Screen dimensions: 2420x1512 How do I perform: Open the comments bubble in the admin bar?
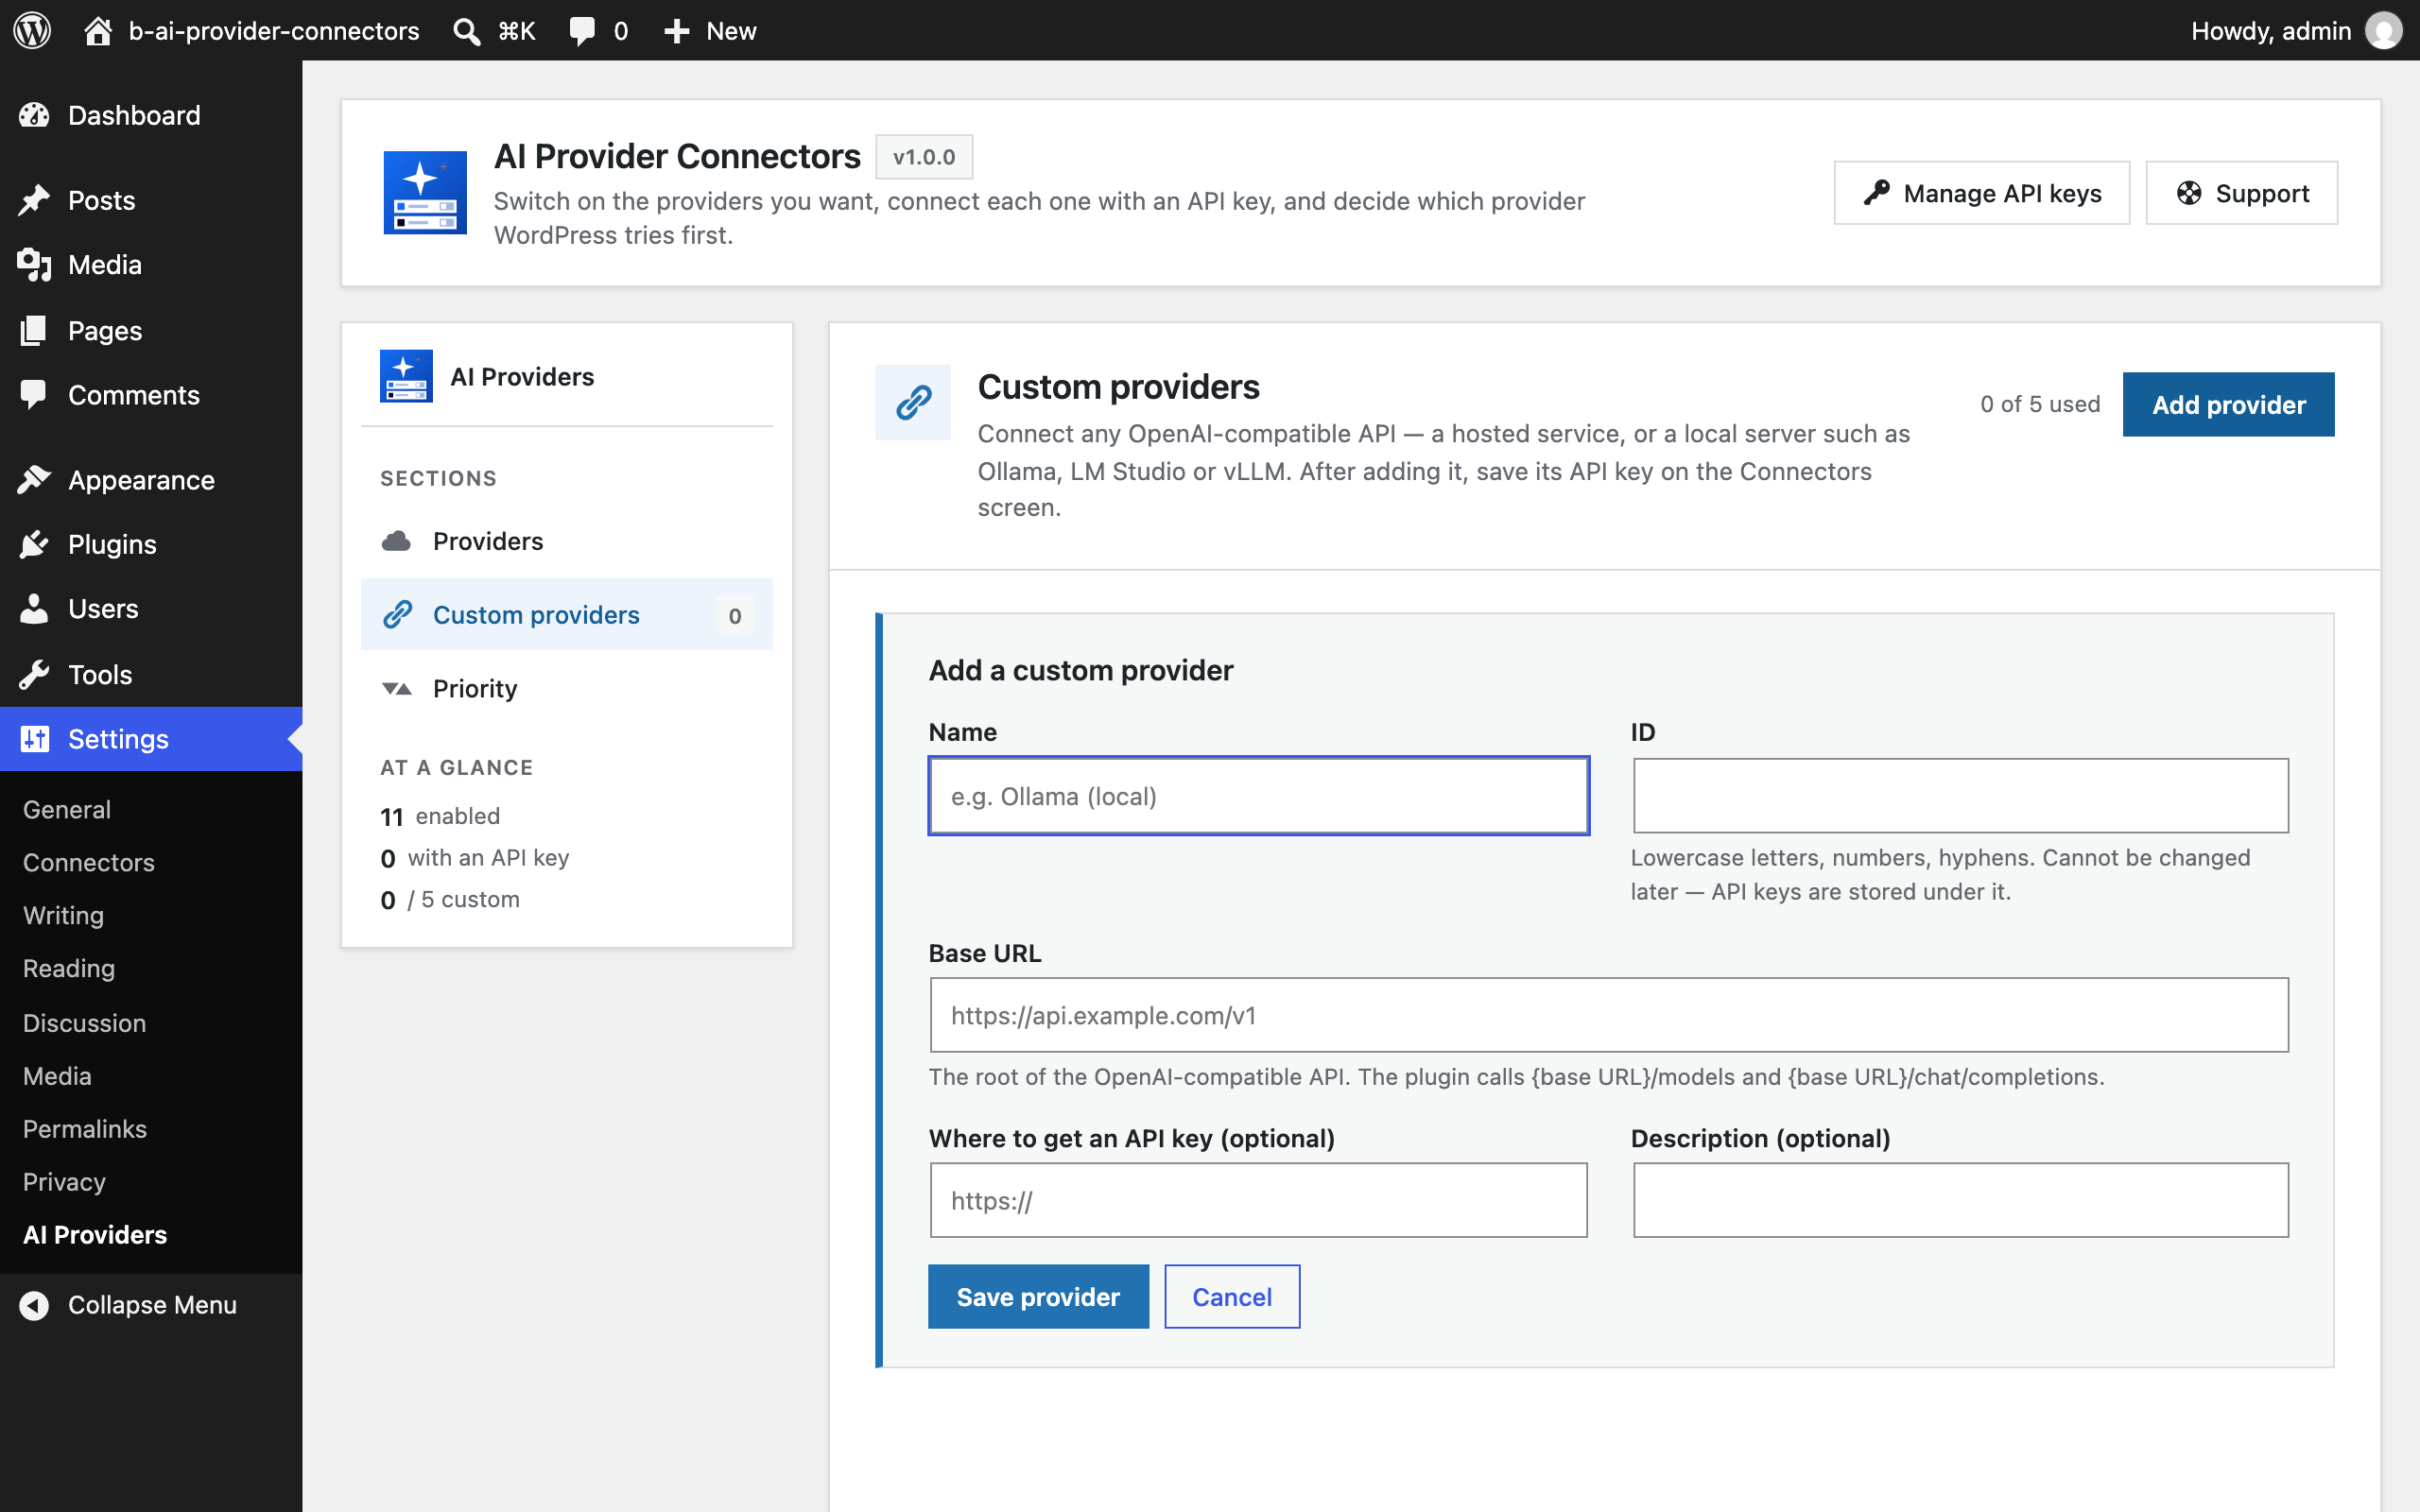coord(582,30)
